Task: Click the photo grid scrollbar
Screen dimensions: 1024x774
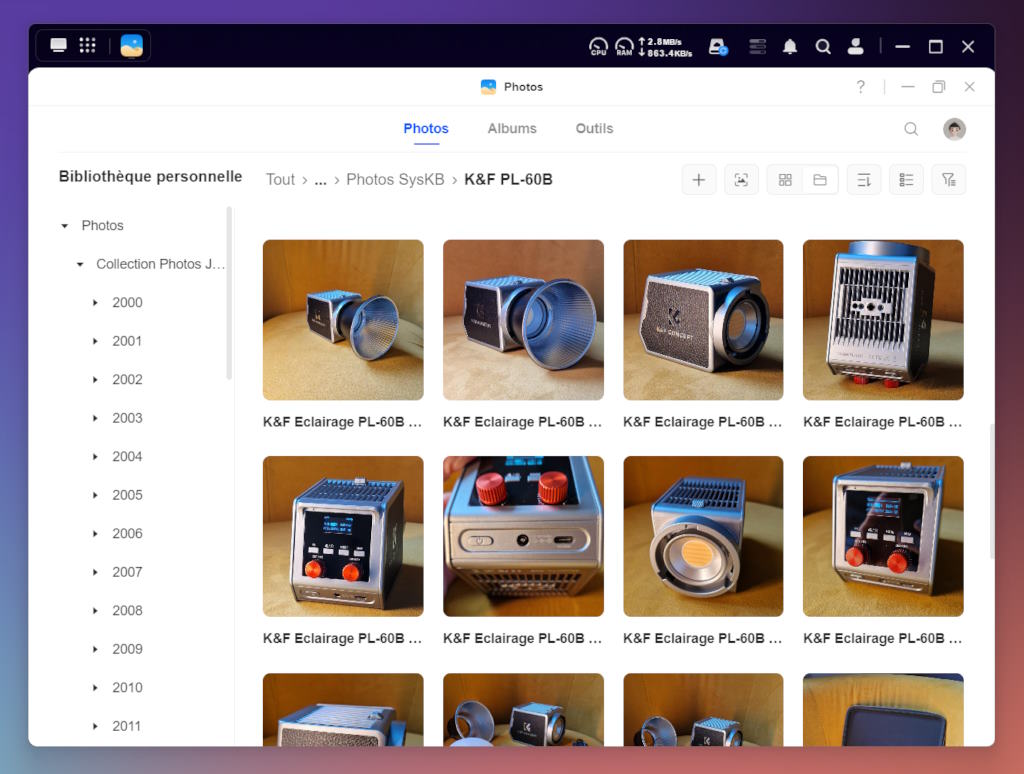Action: point(991,491)
